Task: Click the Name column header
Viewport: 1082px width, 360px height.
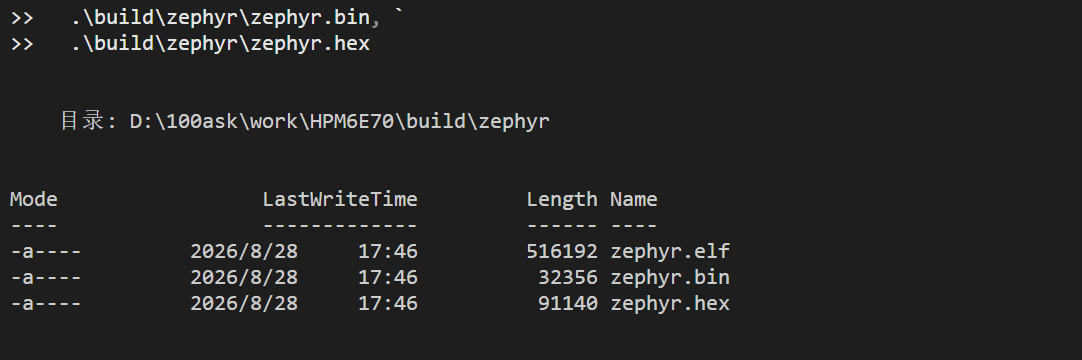Action: (x=633, y=199)
